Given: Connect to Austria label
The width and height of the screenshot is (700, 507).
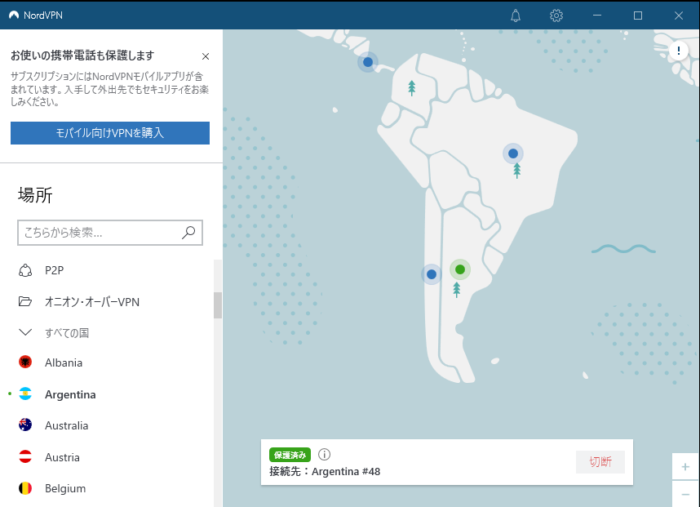Looking at the screenshot, I should pos(62,457).
